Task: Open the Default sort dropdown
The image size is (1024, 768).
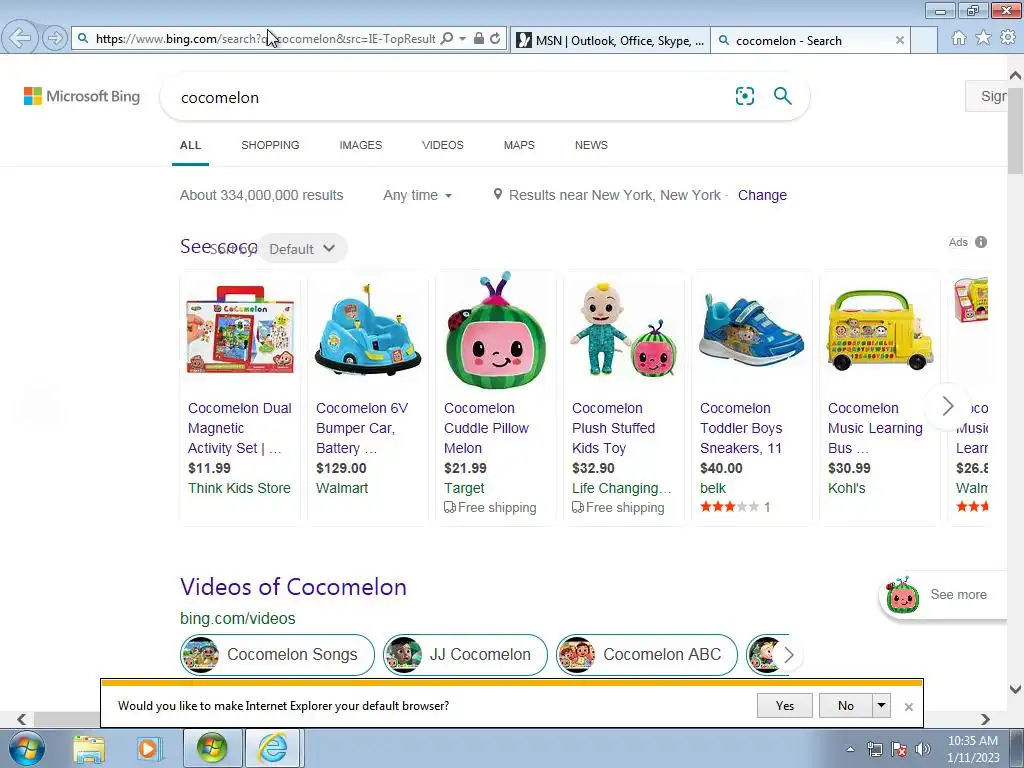Action: [302, 249]
